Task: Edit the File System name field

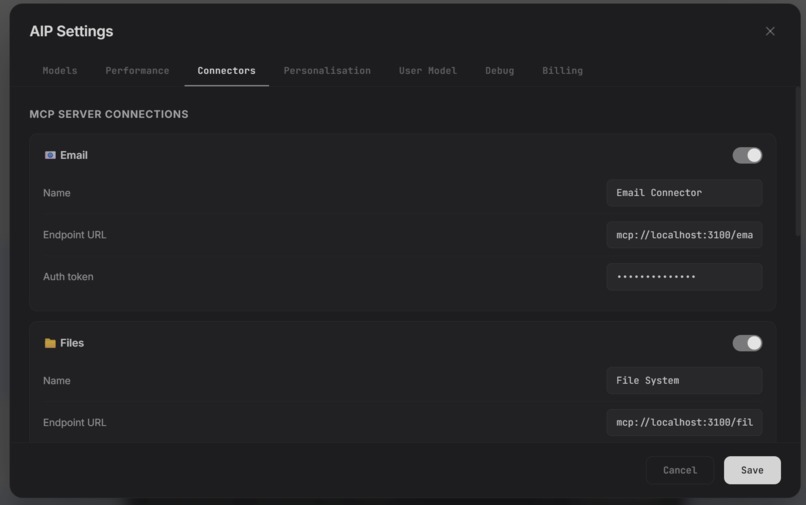Action: [684, 381]
